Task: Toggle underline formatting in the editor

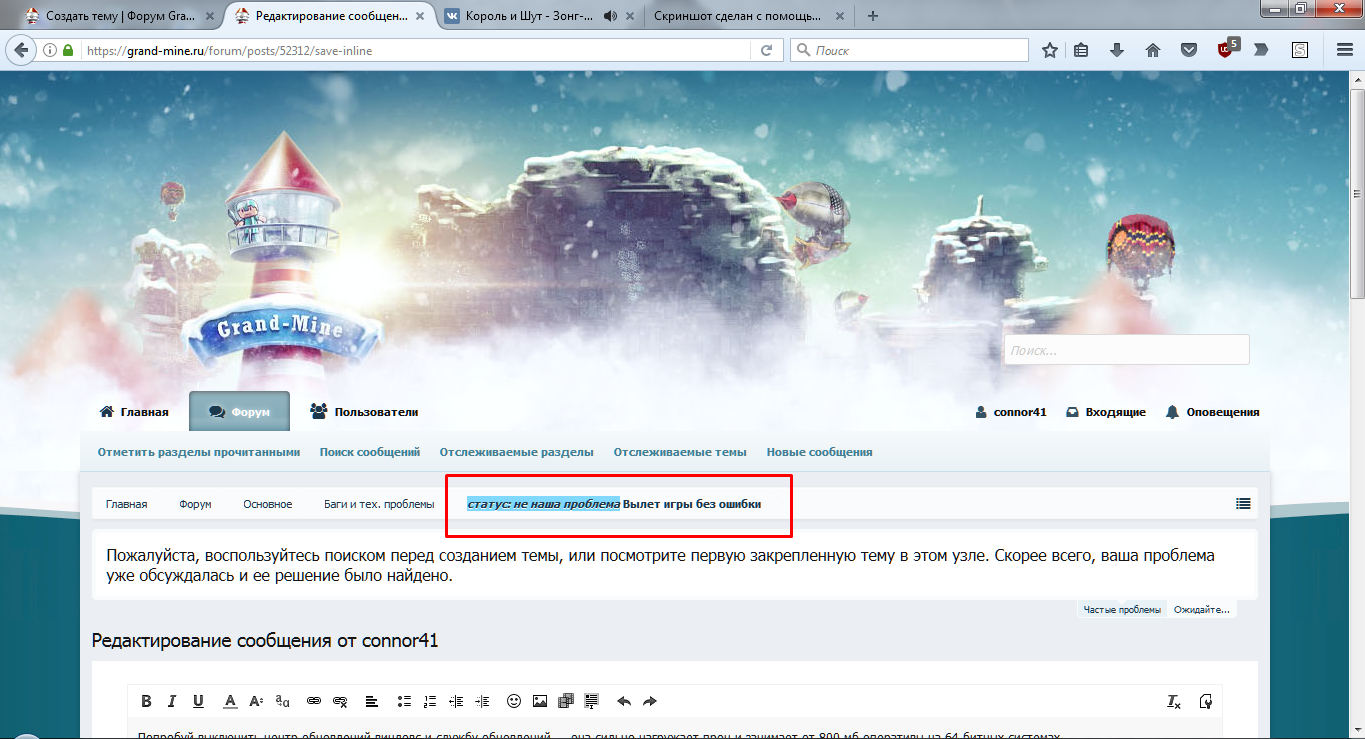Action: pos(198,701)
